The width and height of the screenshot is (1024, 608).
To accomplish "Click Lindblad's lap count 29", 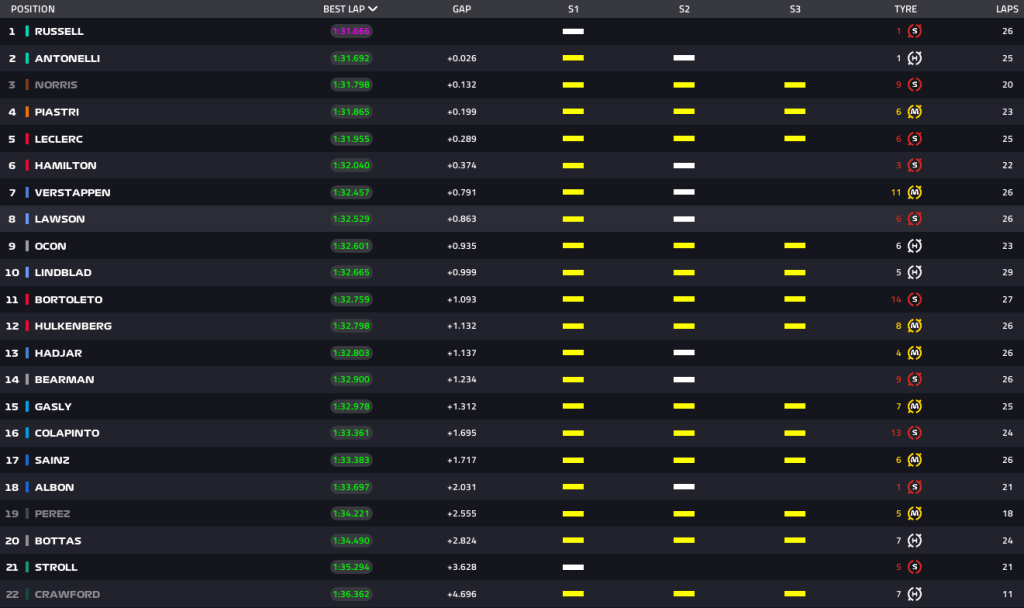I will (x=1008, y=272).
